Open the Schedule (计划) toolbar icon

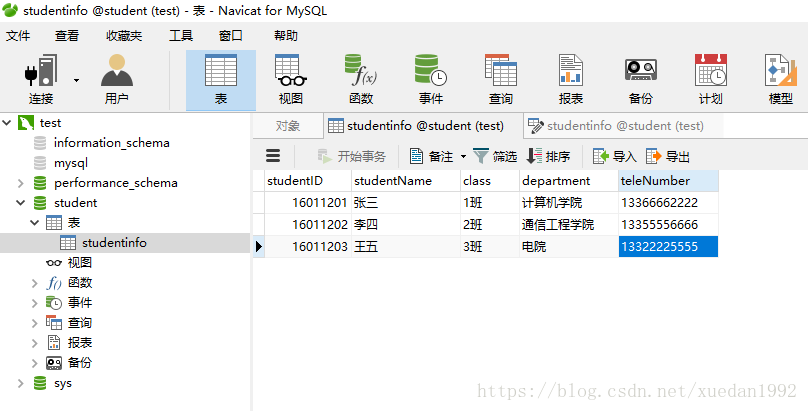coord(711,80)
